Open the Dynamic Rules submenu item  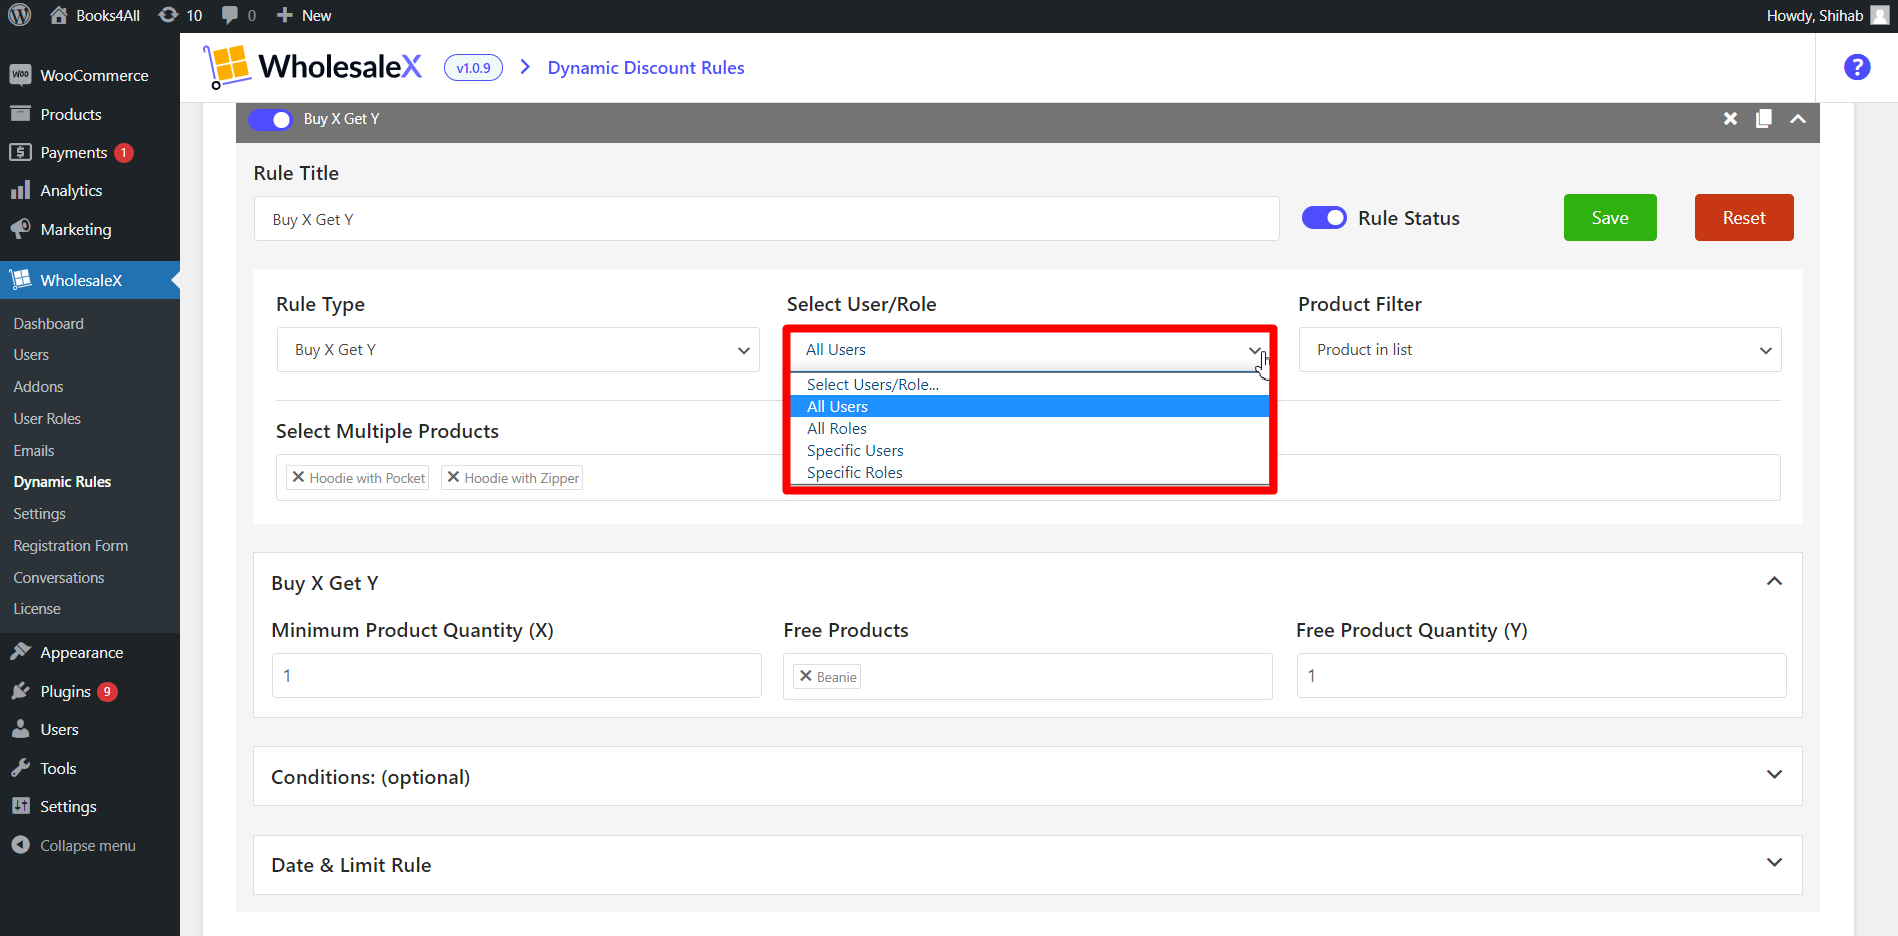(62, 481)
